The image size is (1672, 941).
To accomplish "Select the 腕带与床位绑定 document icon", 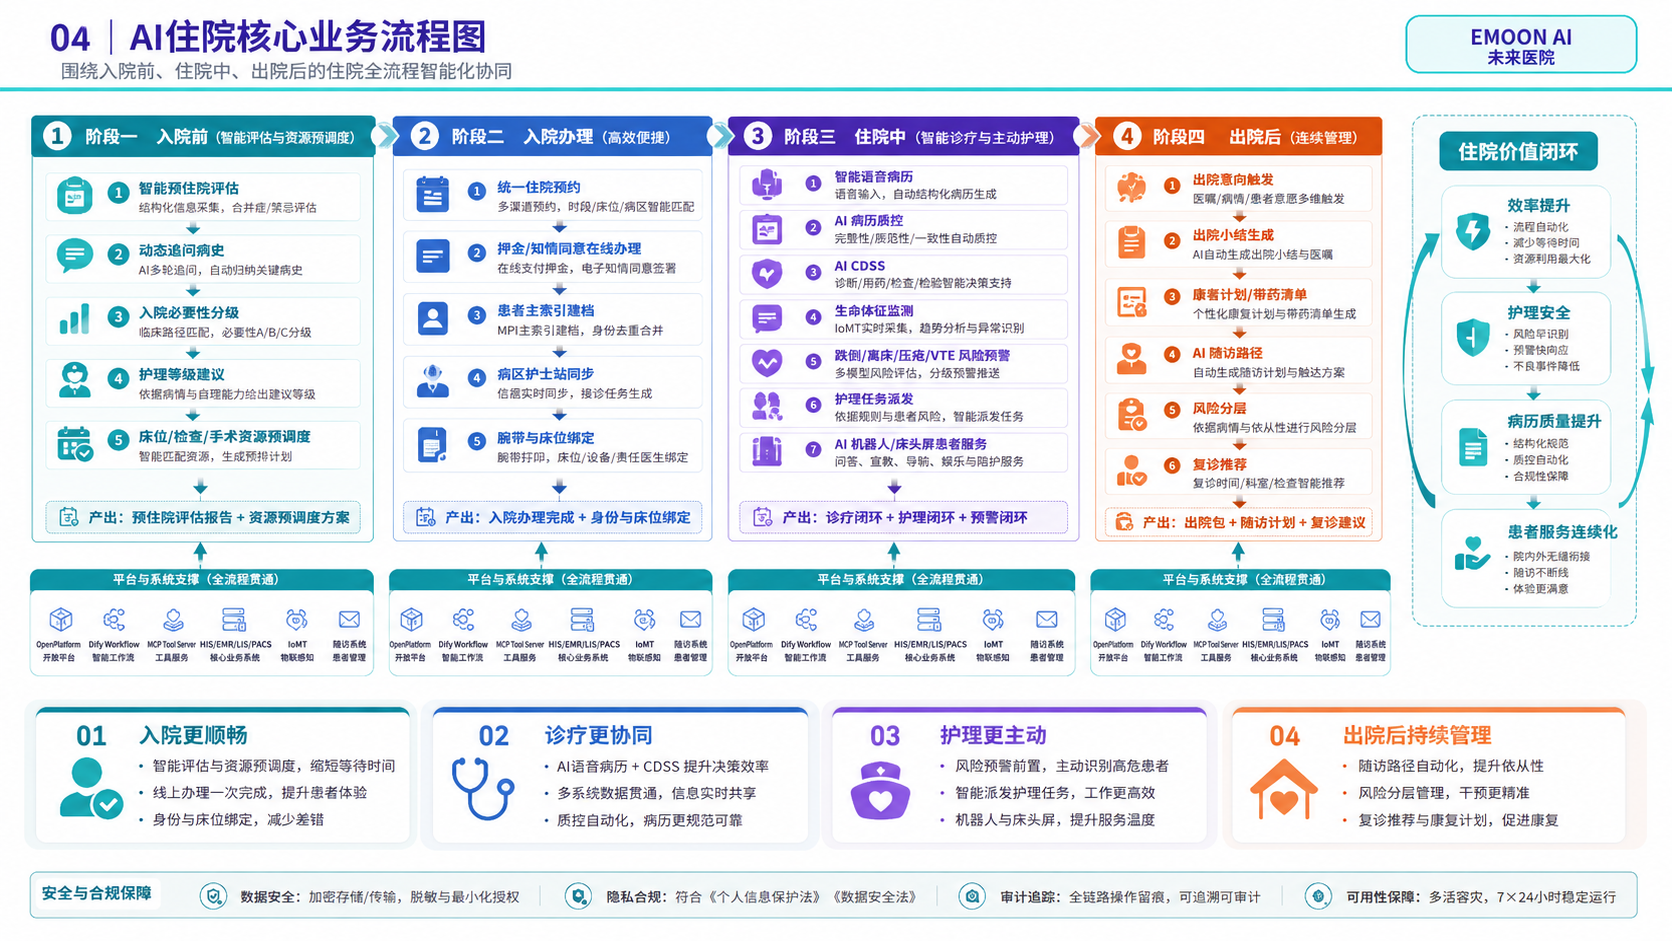I will pyautogui.click(x=432, y=445).
